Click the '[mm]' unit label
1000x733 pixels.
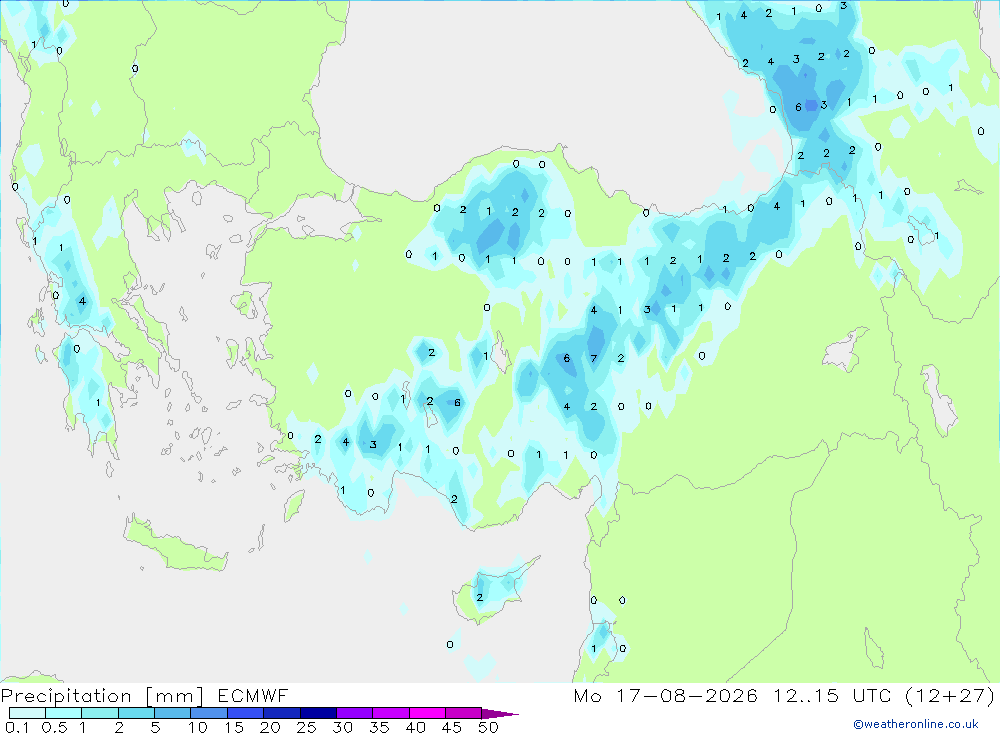(x=174, y=696)
